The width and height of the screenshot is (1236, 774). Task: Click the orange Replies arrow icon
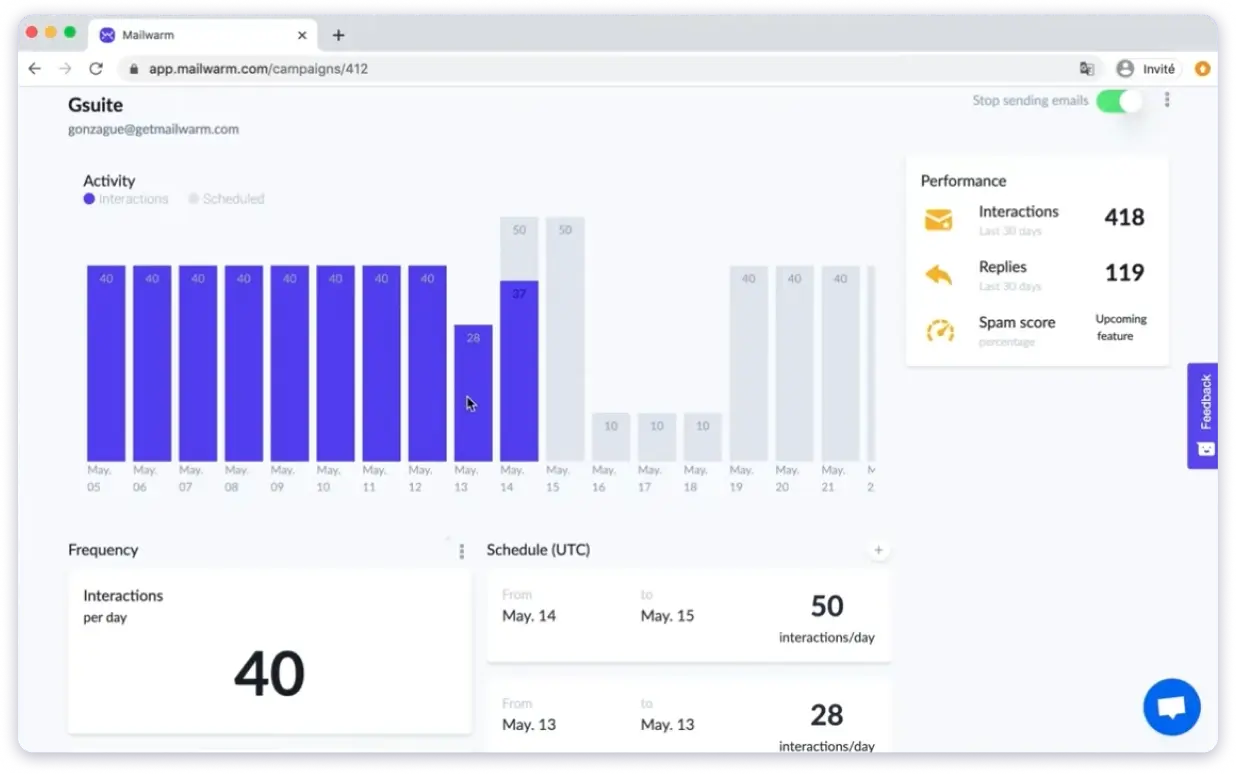(x=938, y=275)
